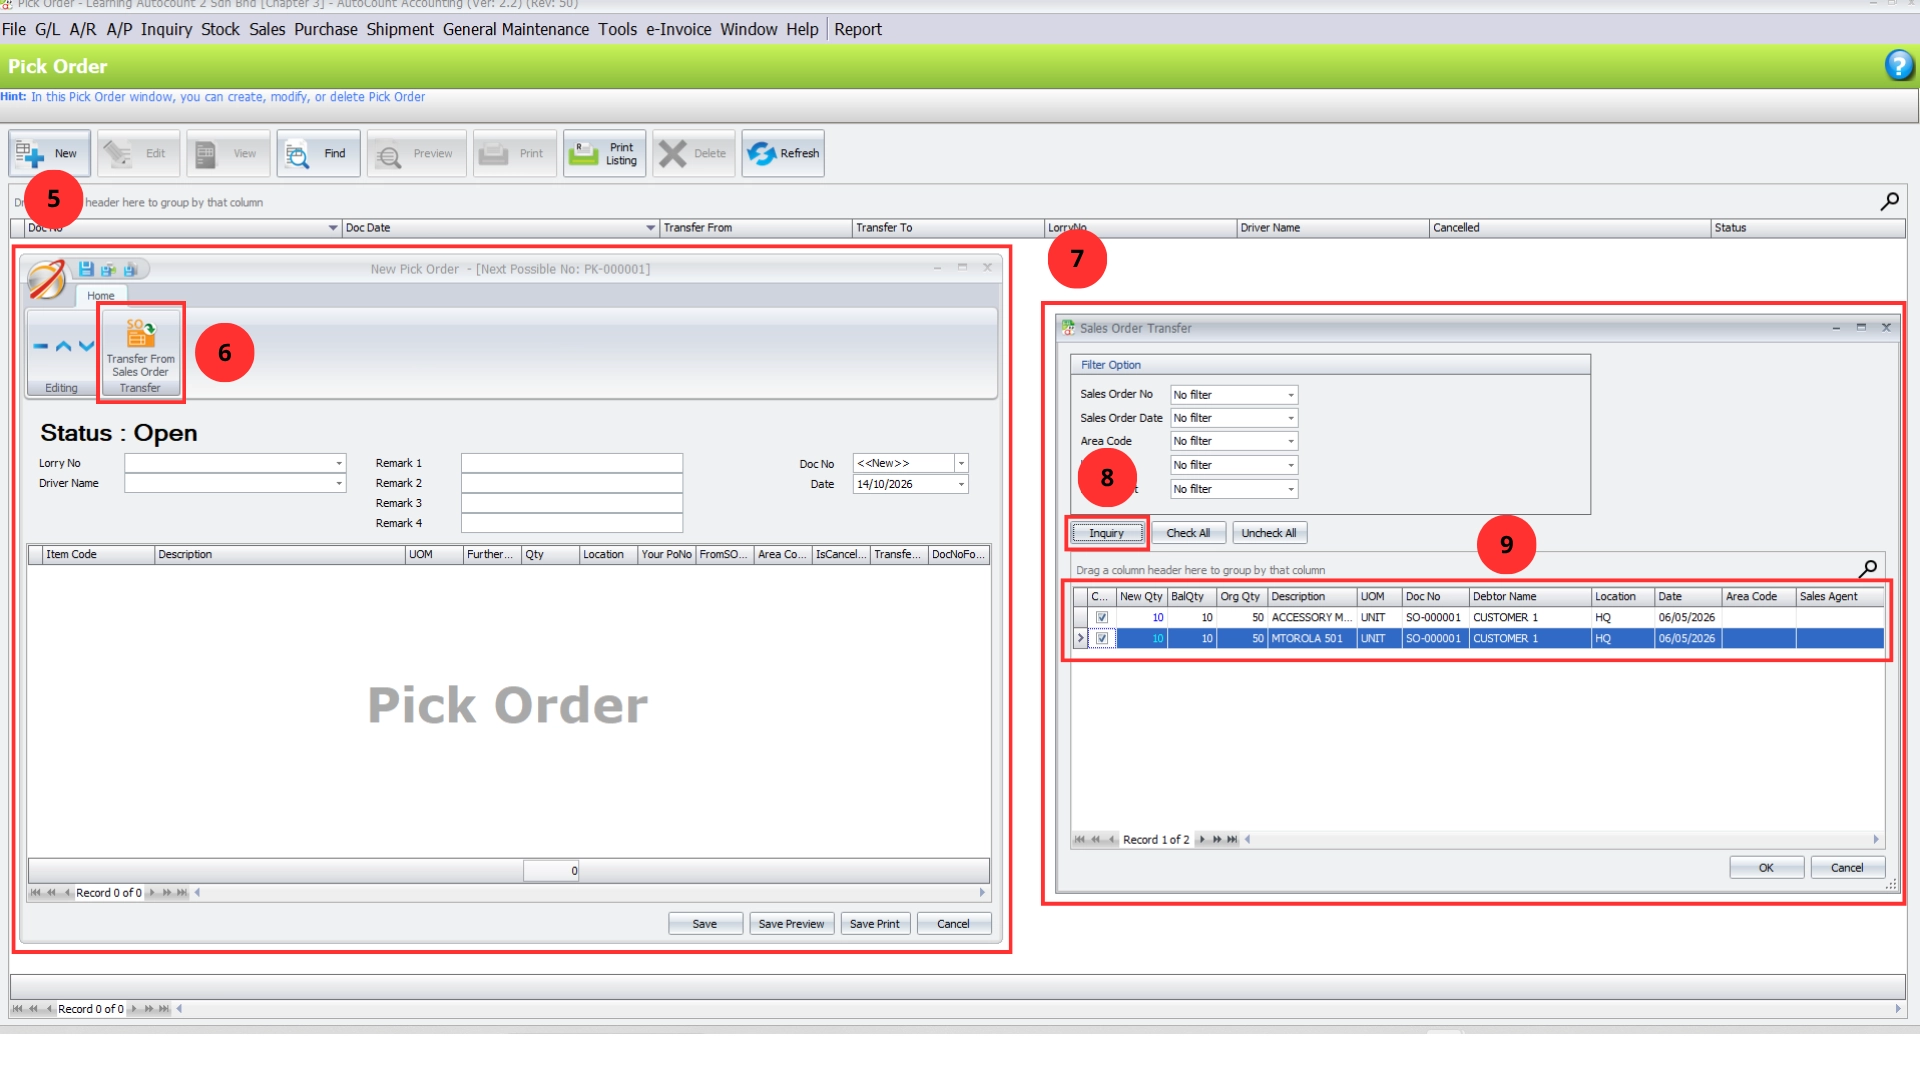Click the Print Listing toolbar icon
This screenshot has width=1920, height=1080.
coord(604,153)
